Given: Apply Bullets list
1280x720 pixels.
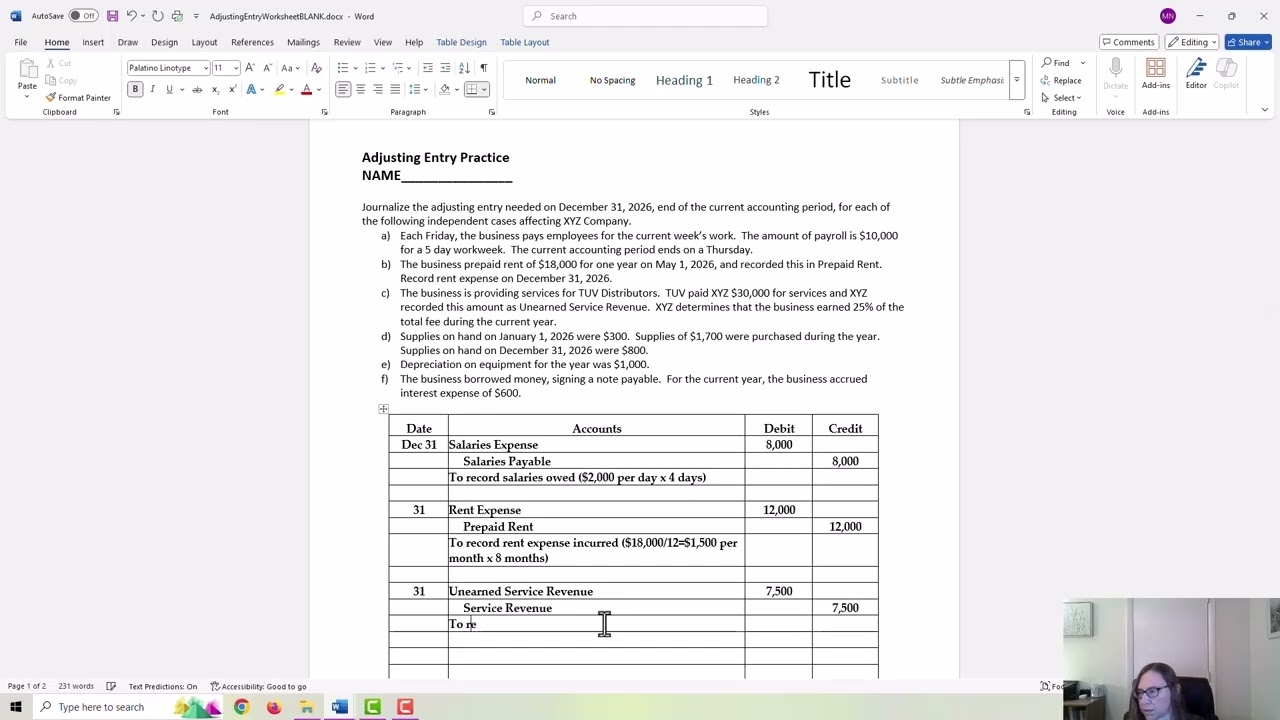Looking at the screenshot, I should (x=343, y=67).
